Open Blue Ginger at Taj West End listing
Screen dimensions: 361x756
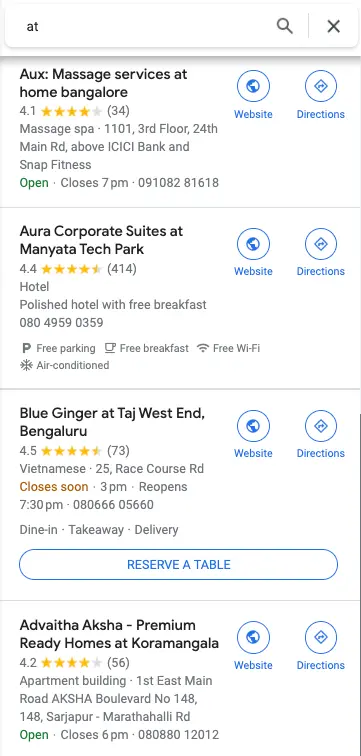click(112, 422)
